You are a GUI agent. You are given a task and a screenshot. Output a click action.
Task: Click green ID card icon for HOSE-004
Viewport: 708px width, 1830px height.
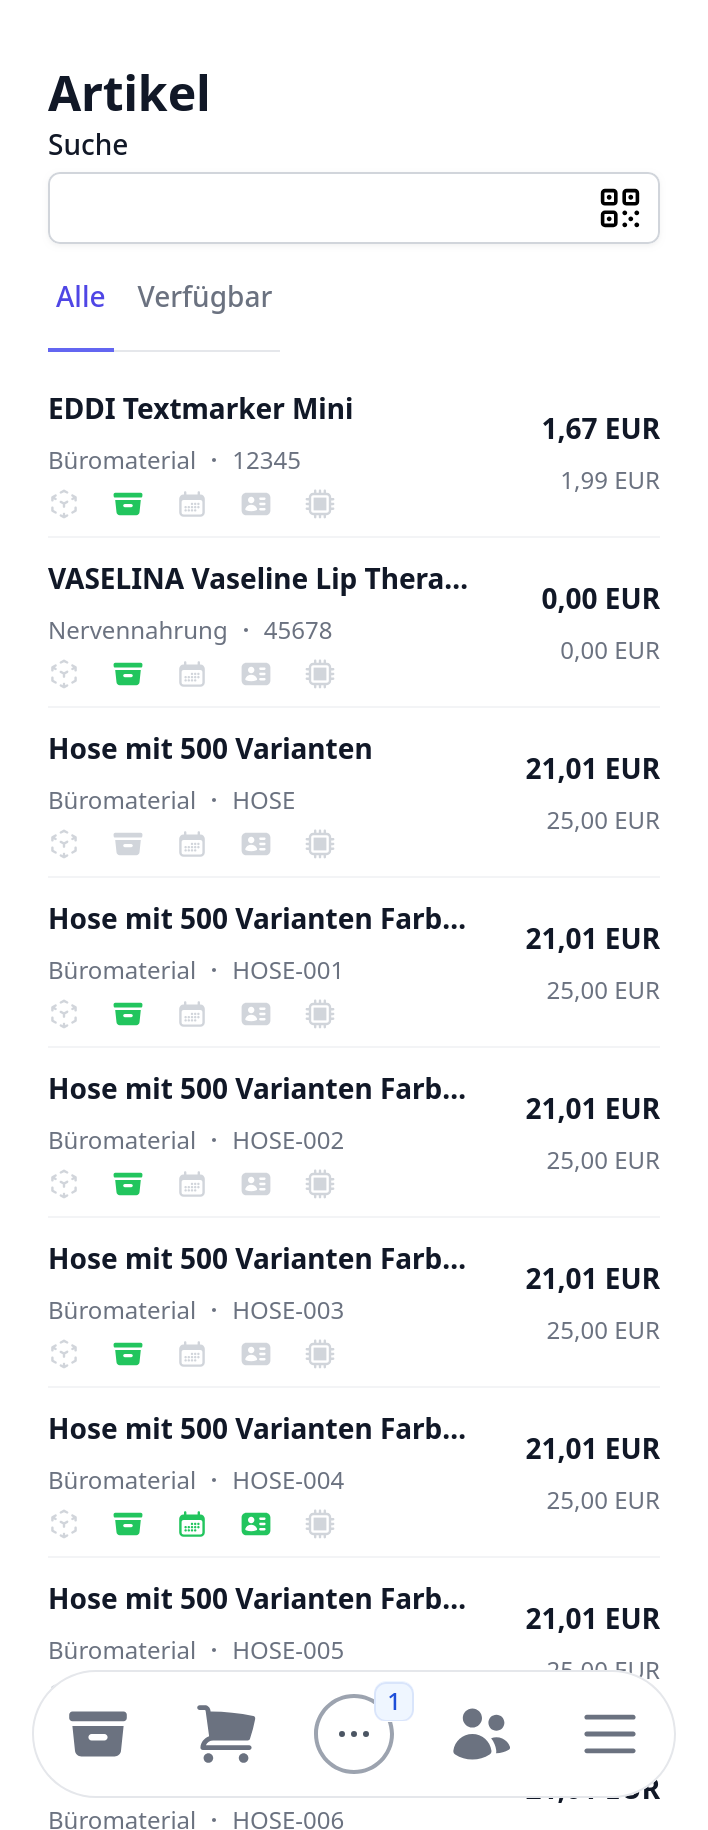256,1524
